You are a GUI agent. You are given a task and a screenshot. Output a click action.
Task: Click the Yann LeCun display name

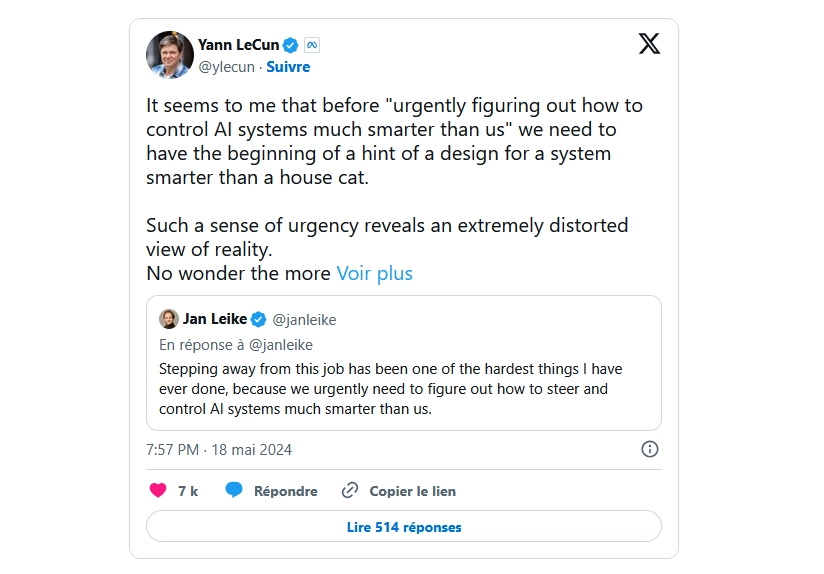[x=238, y=45]
